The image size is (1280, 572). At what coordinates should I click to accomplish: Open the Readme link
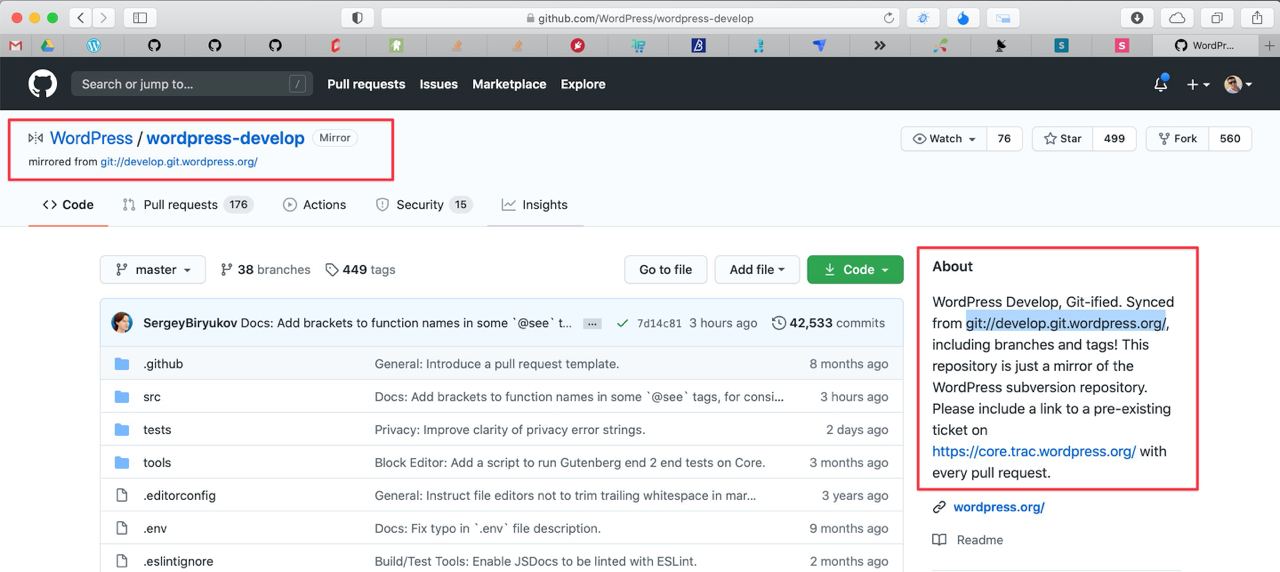967,540
